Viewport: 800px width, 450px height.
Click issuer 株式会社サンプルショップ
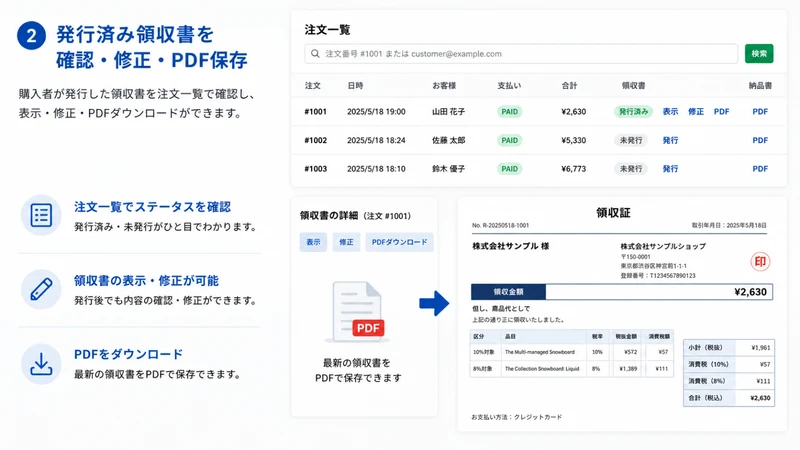(663, 246)
